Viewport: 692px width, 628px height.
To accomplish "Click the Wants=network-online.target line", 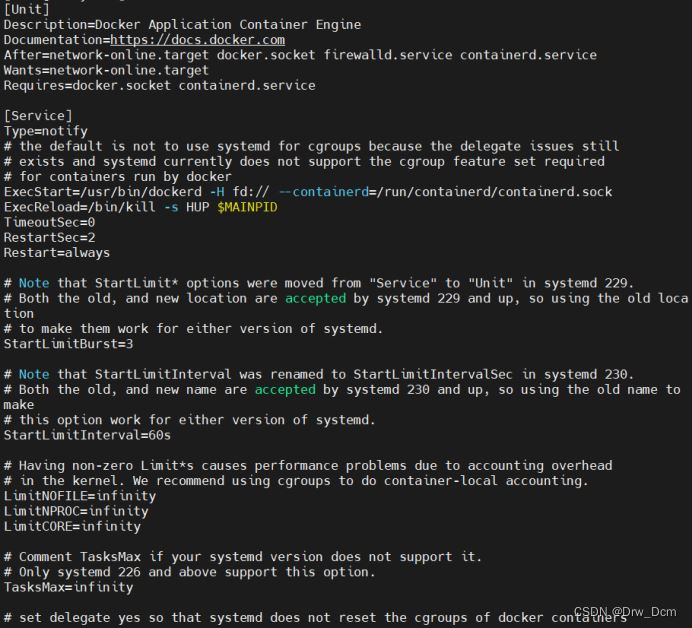I will click(106, 70).
